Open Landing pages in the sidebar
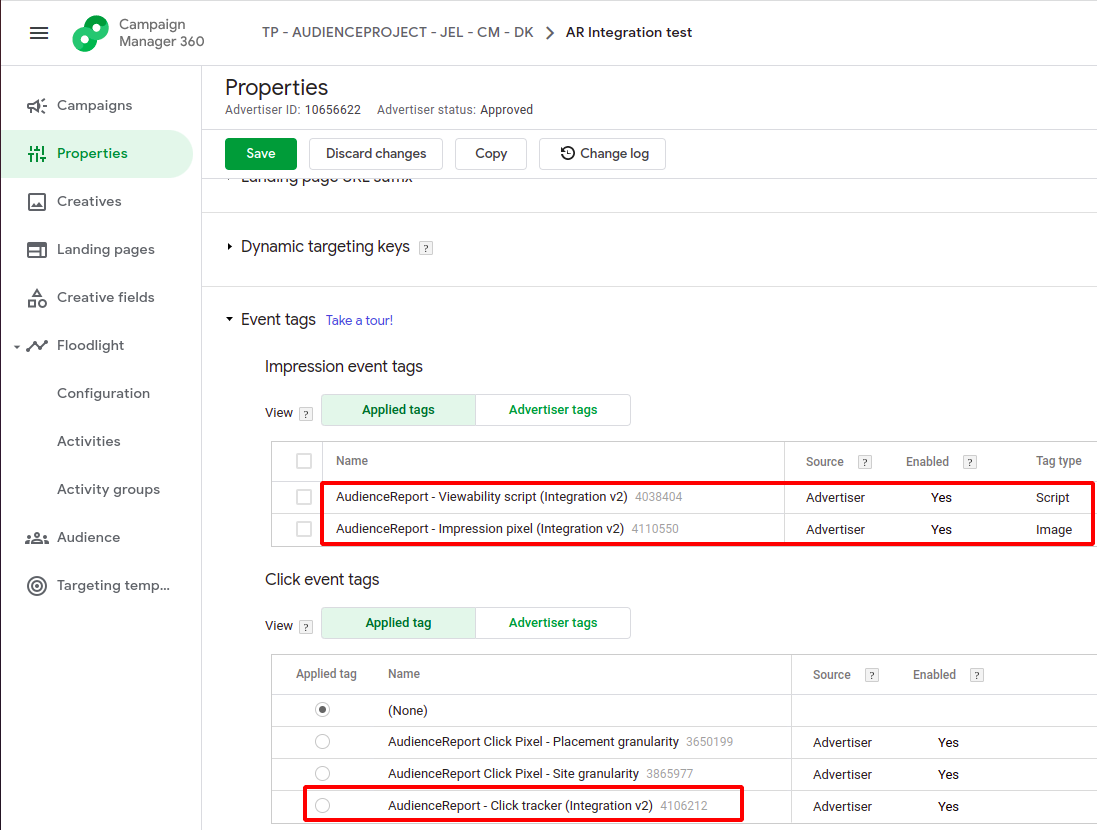This screenshot has width=1097, height=830. (x=106, y=250)
